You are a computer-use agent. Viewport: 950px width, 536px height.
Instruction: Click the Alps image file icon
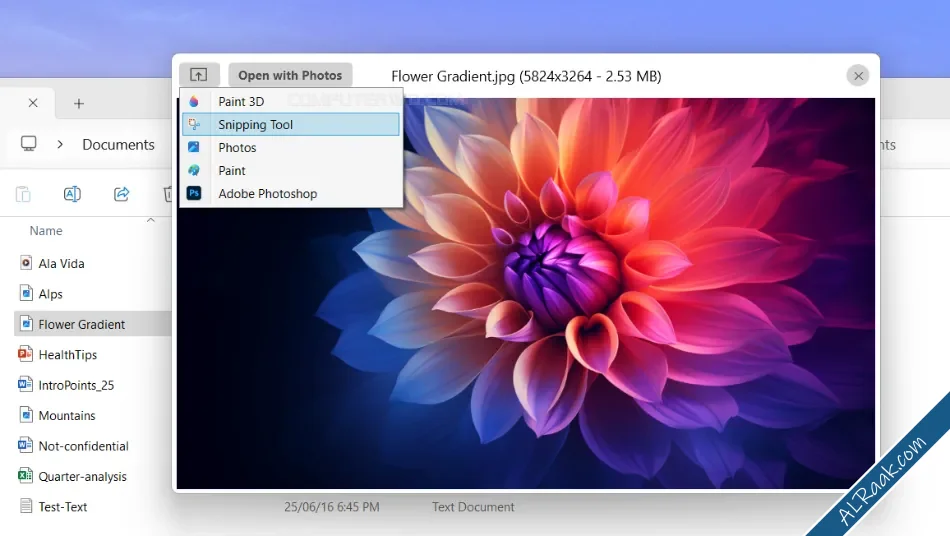(x=25, y=293)
